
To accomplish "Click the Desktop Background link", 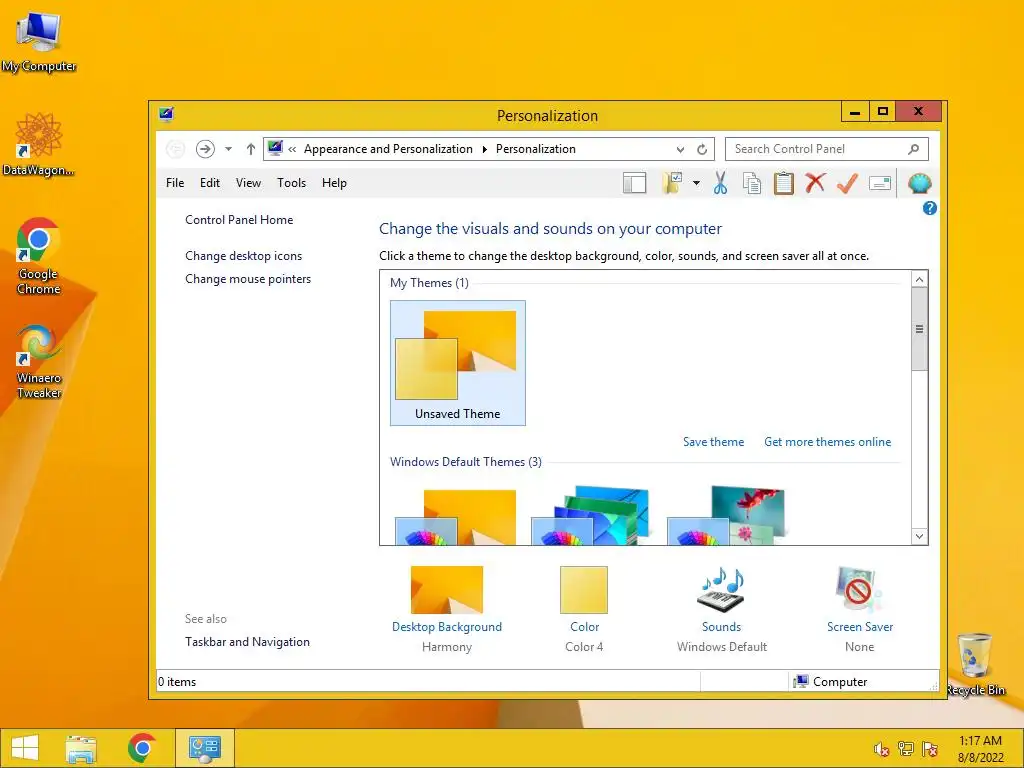I will tap(447, 627).
